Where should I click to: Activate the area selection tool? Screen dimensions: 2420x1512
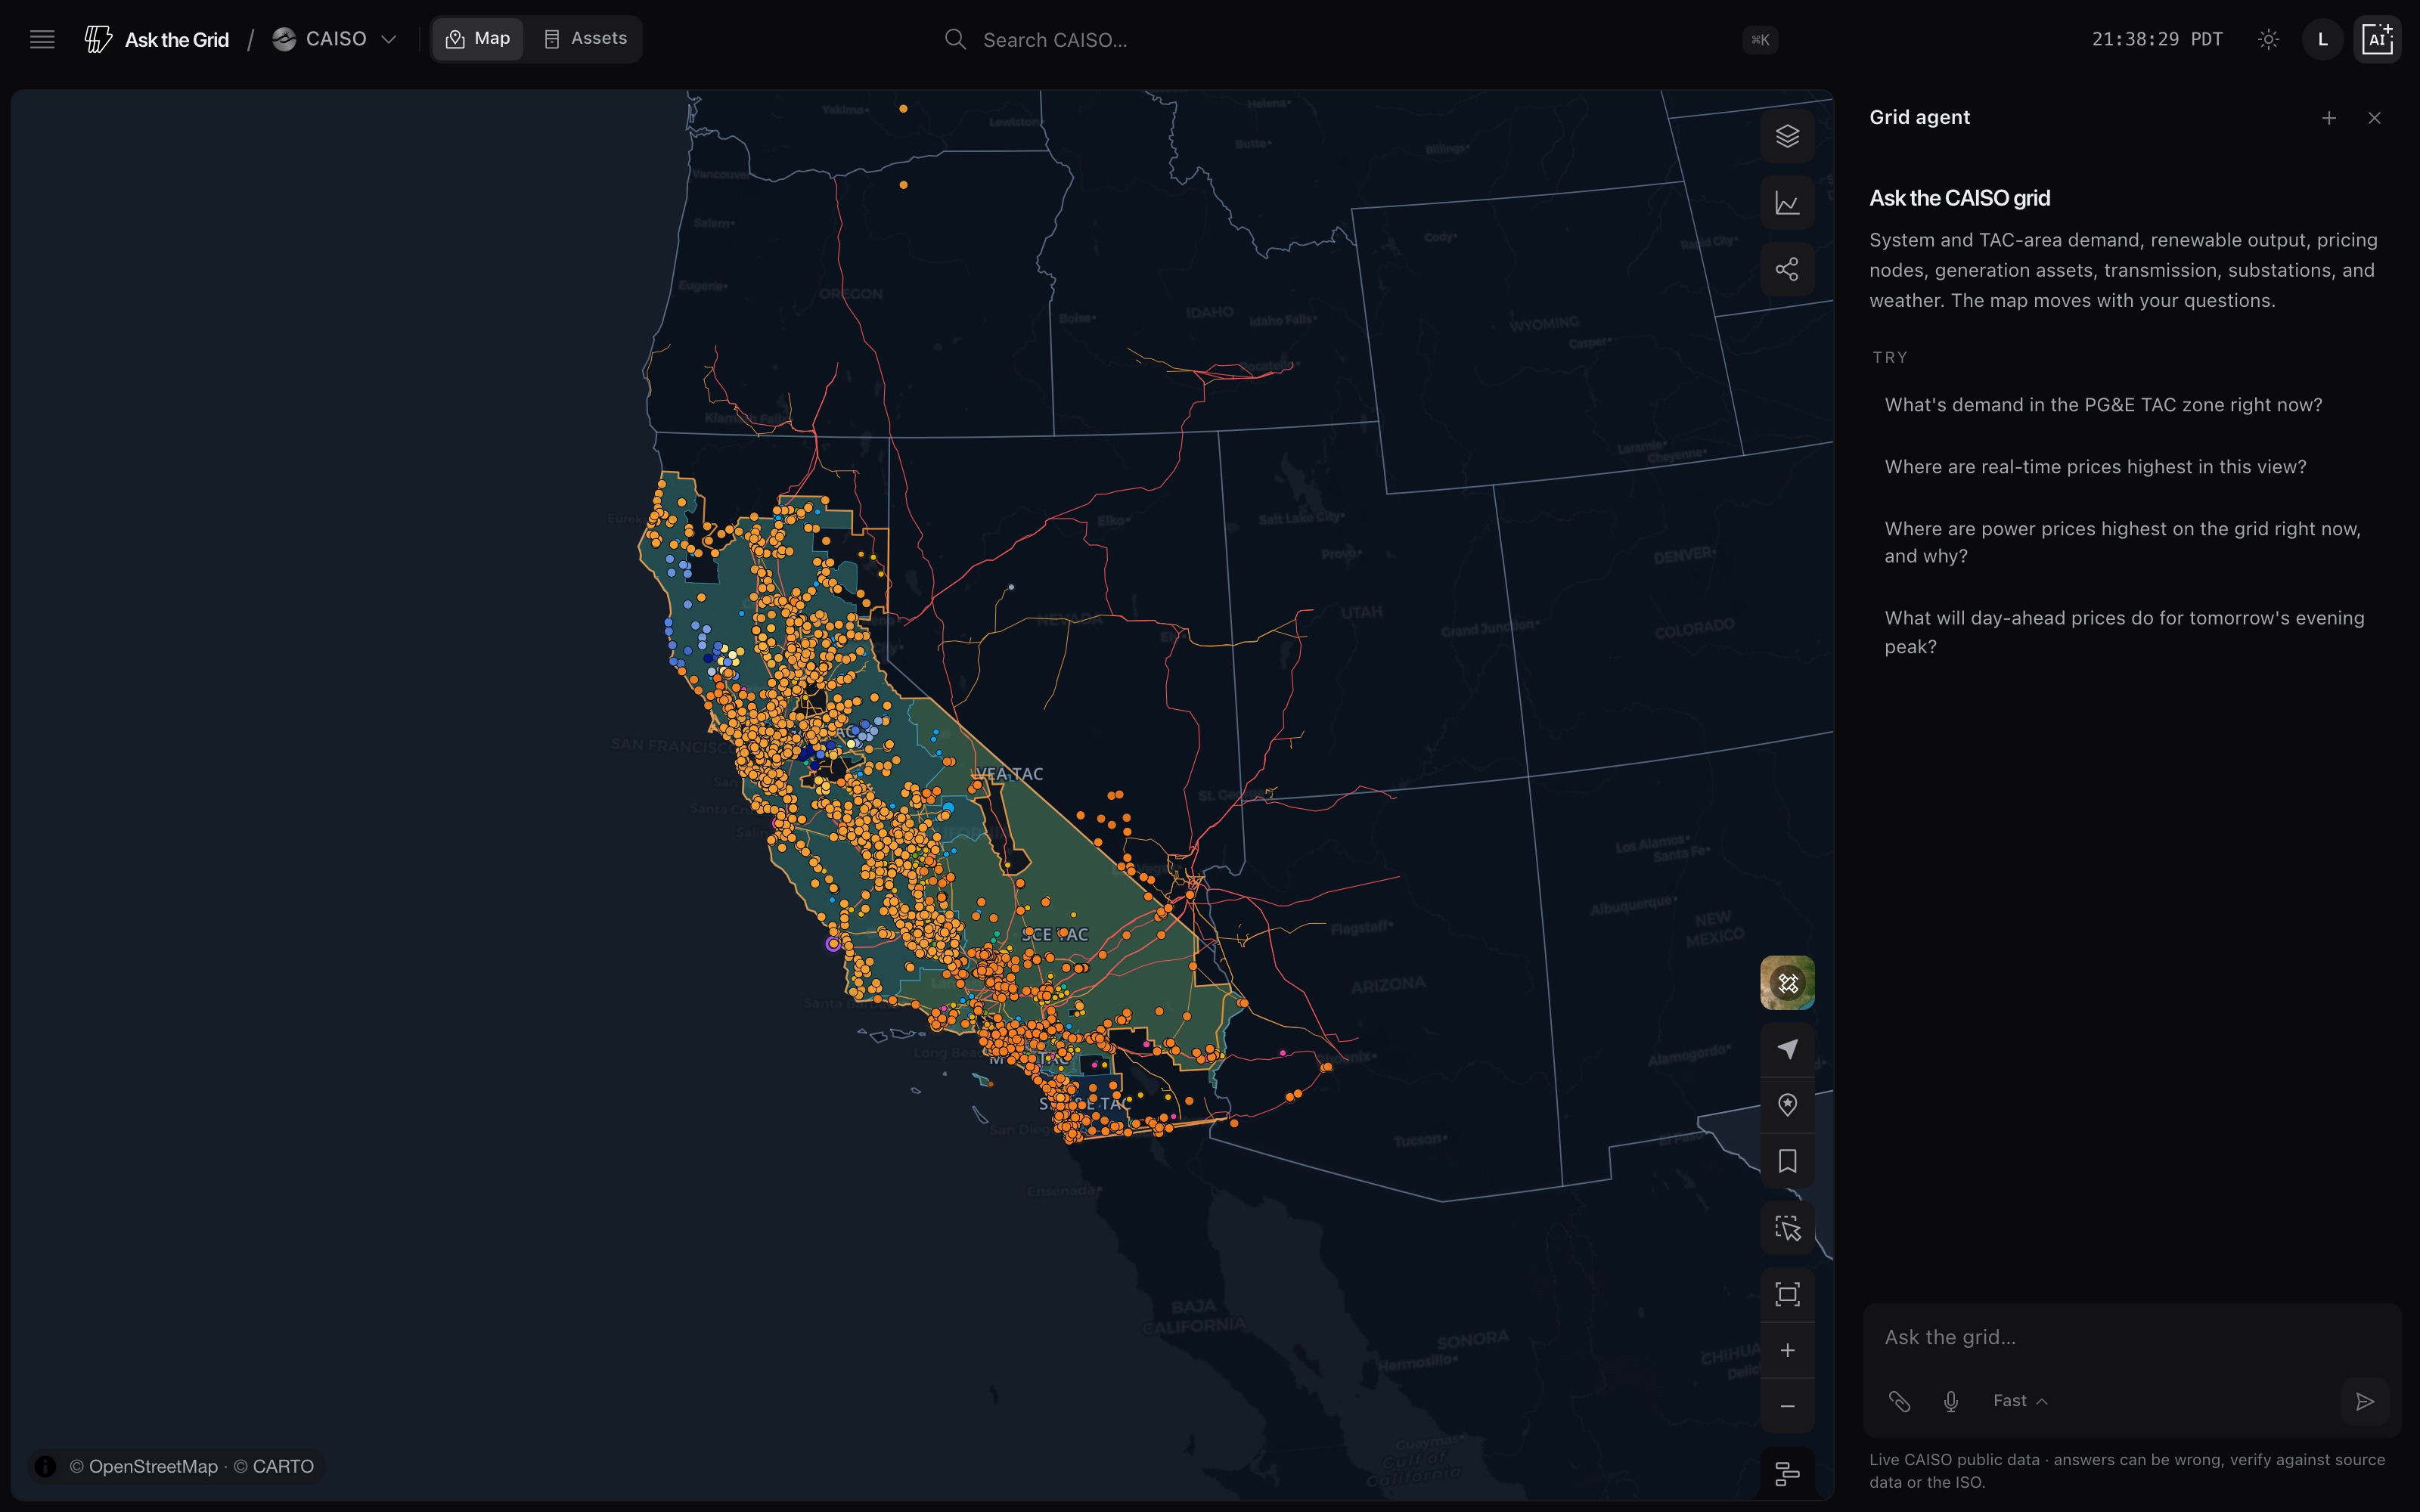click(x=1787, y=1228)
